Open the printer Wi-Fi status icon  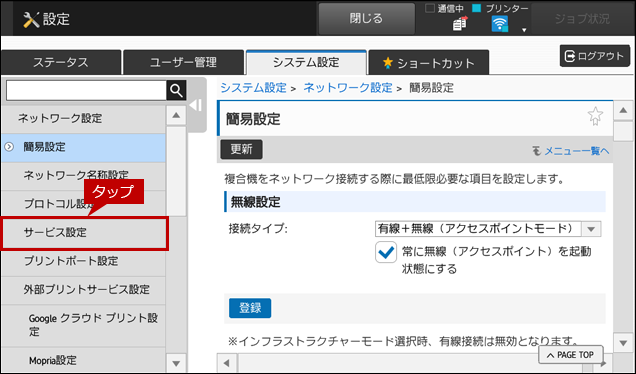(x=499, y=24)
